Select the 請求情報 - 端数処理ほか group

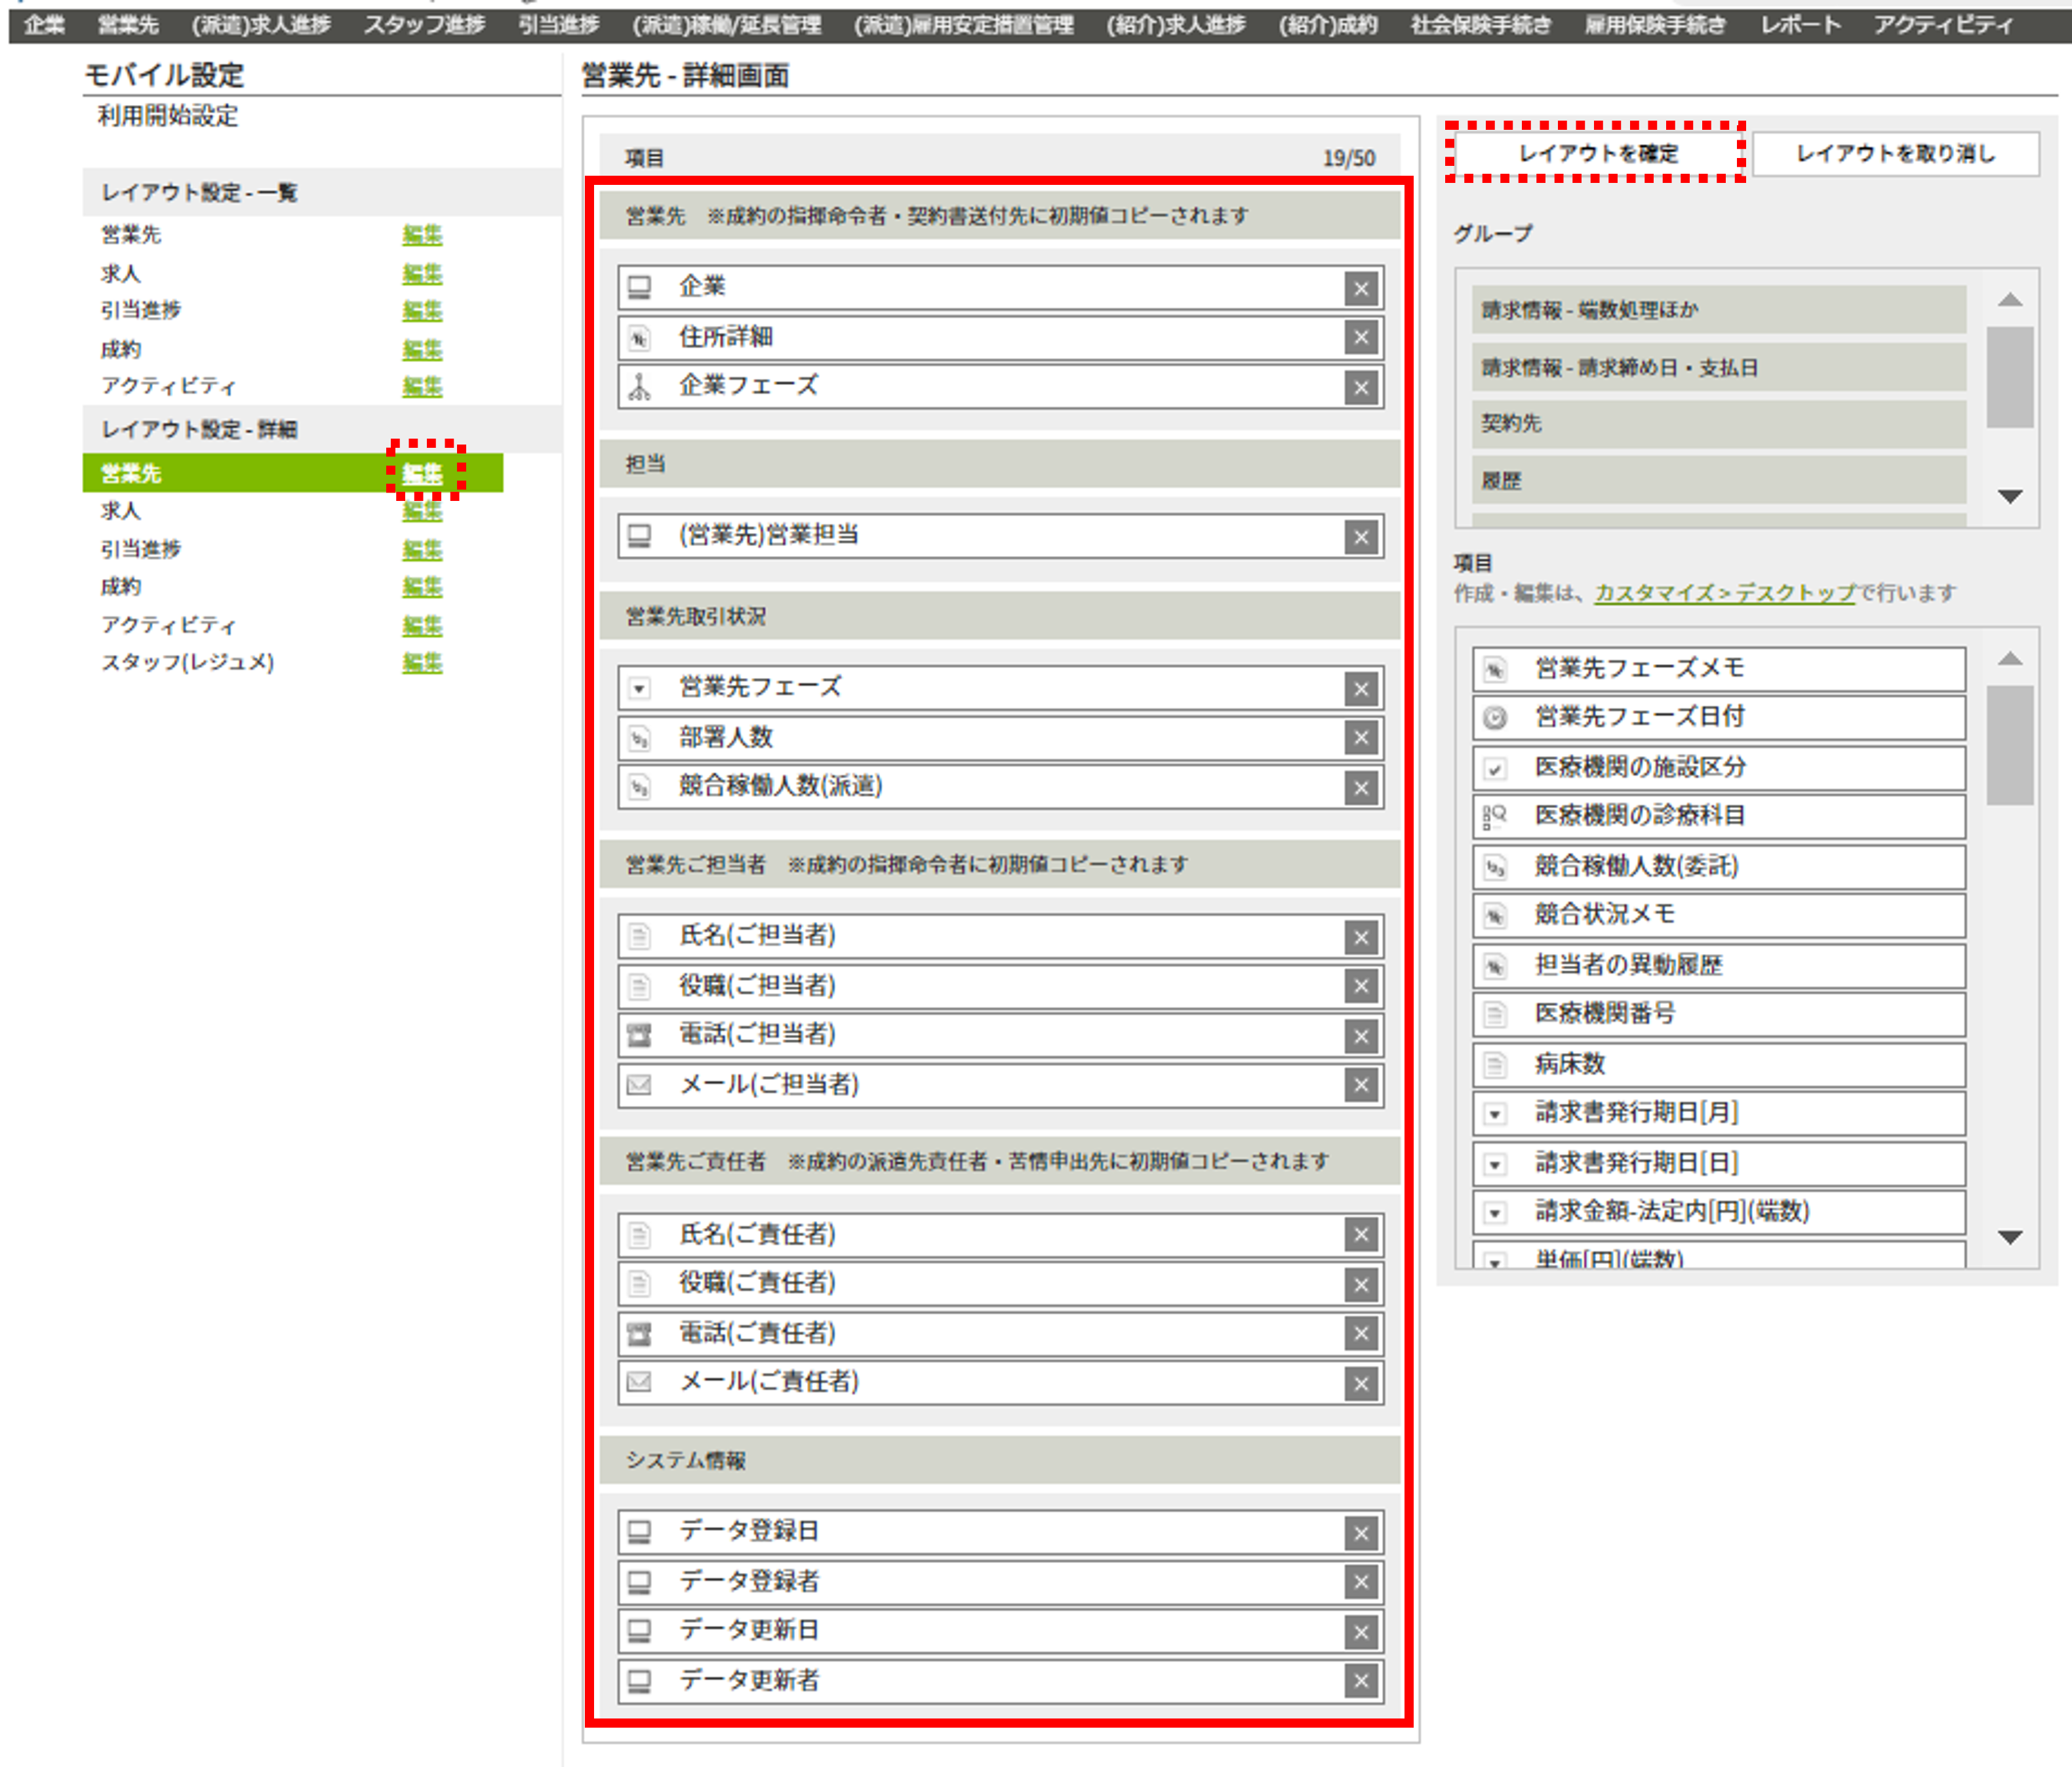tap(1718, 310)
